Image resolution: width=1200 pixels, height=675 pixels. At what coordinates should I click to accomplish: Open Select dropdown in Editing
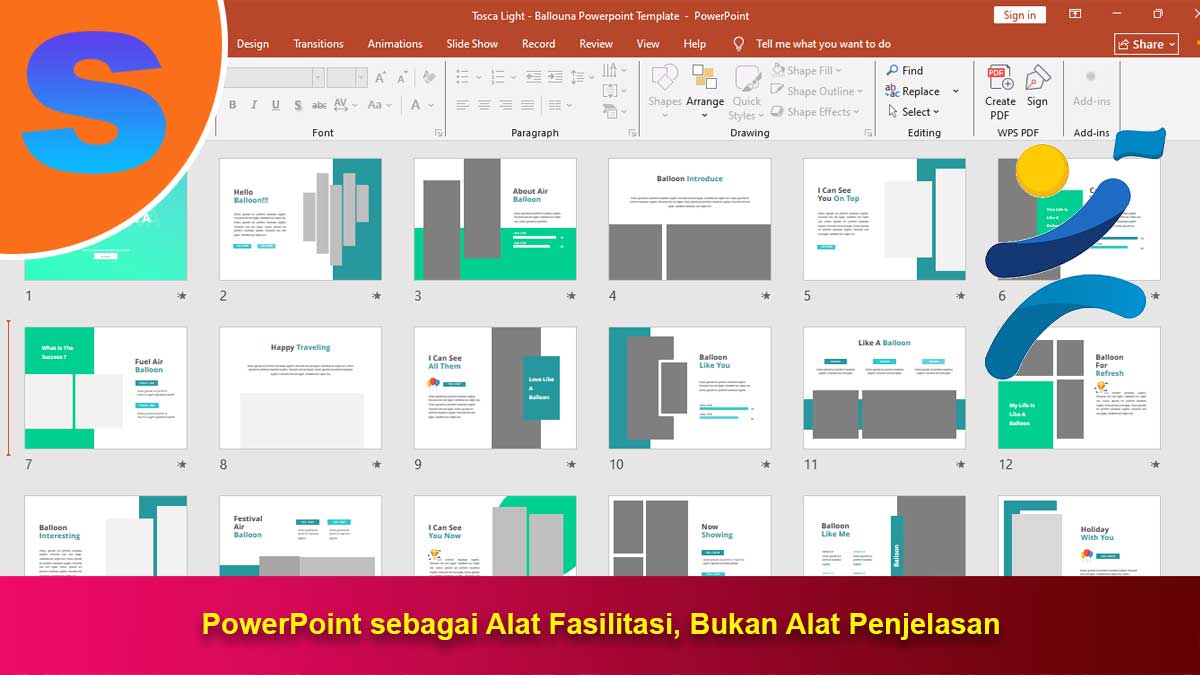pos(912,113)
